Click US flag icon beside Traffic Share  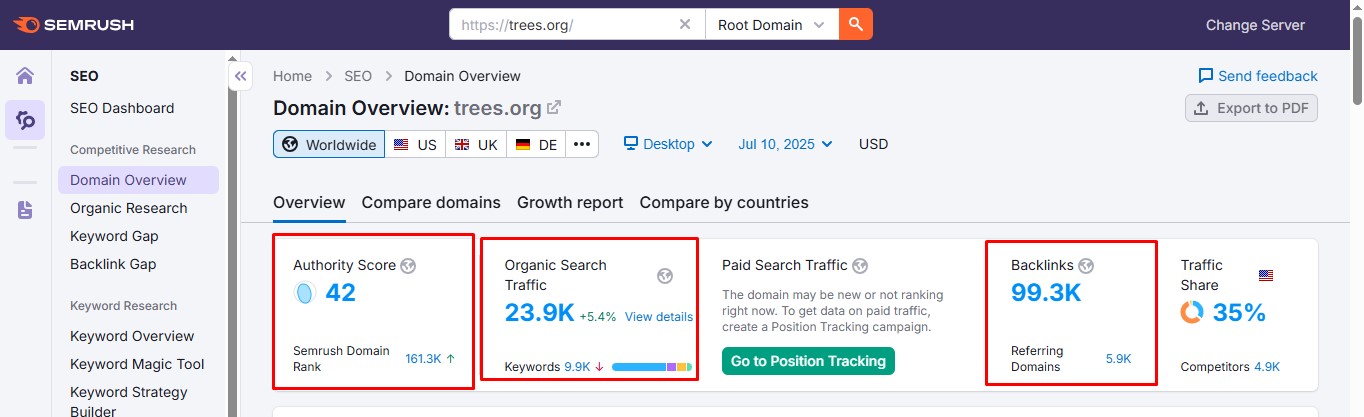[1266, 275]
